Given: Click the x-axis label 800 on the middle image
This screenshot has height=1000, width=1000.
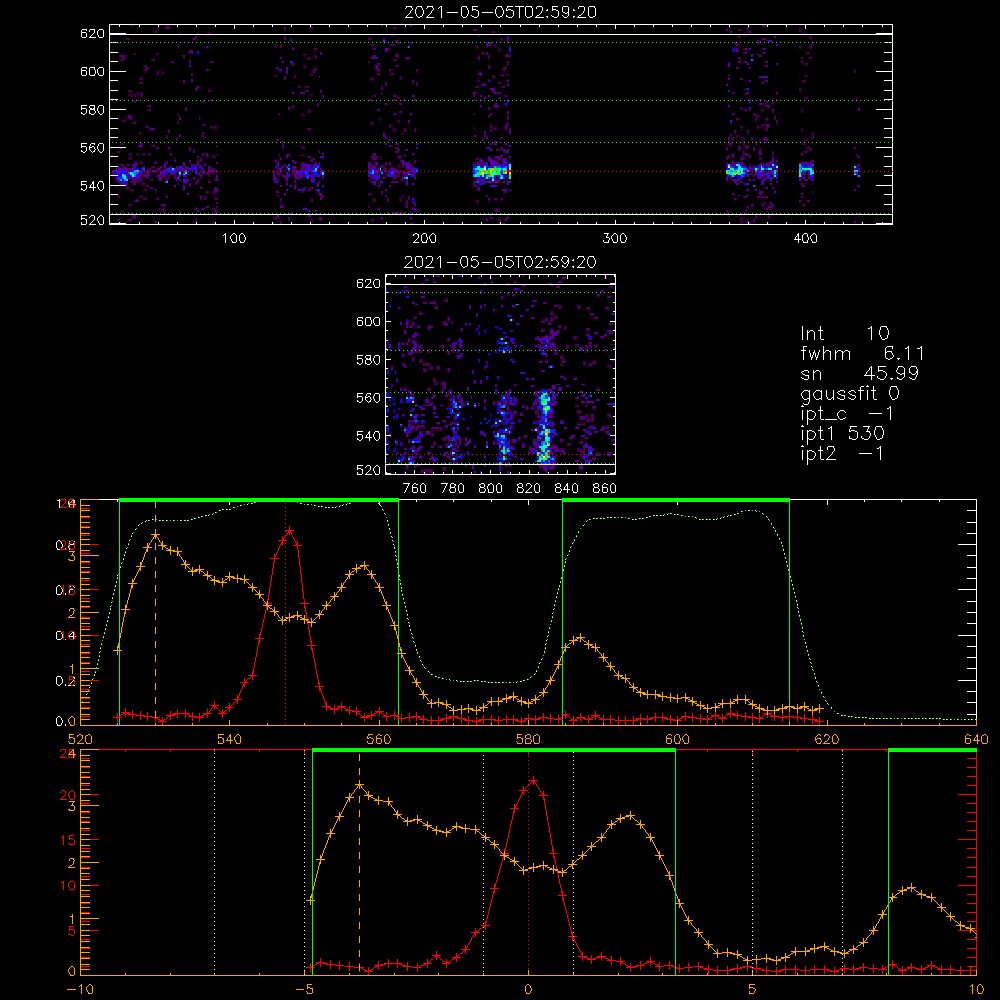Looking at the screenshot, I should tap(490, 489).
